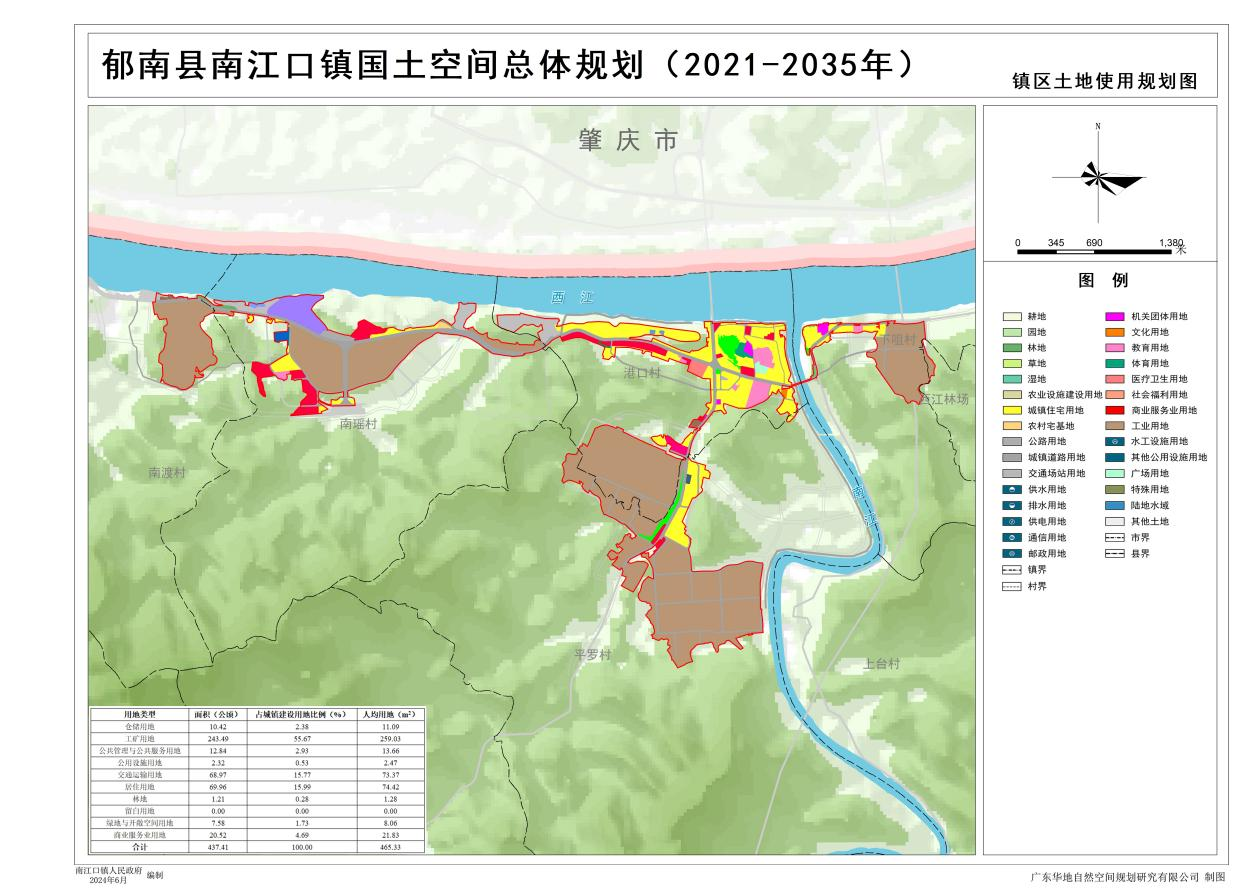Click the 肇庆市 city label on map

tap(628, 141)
